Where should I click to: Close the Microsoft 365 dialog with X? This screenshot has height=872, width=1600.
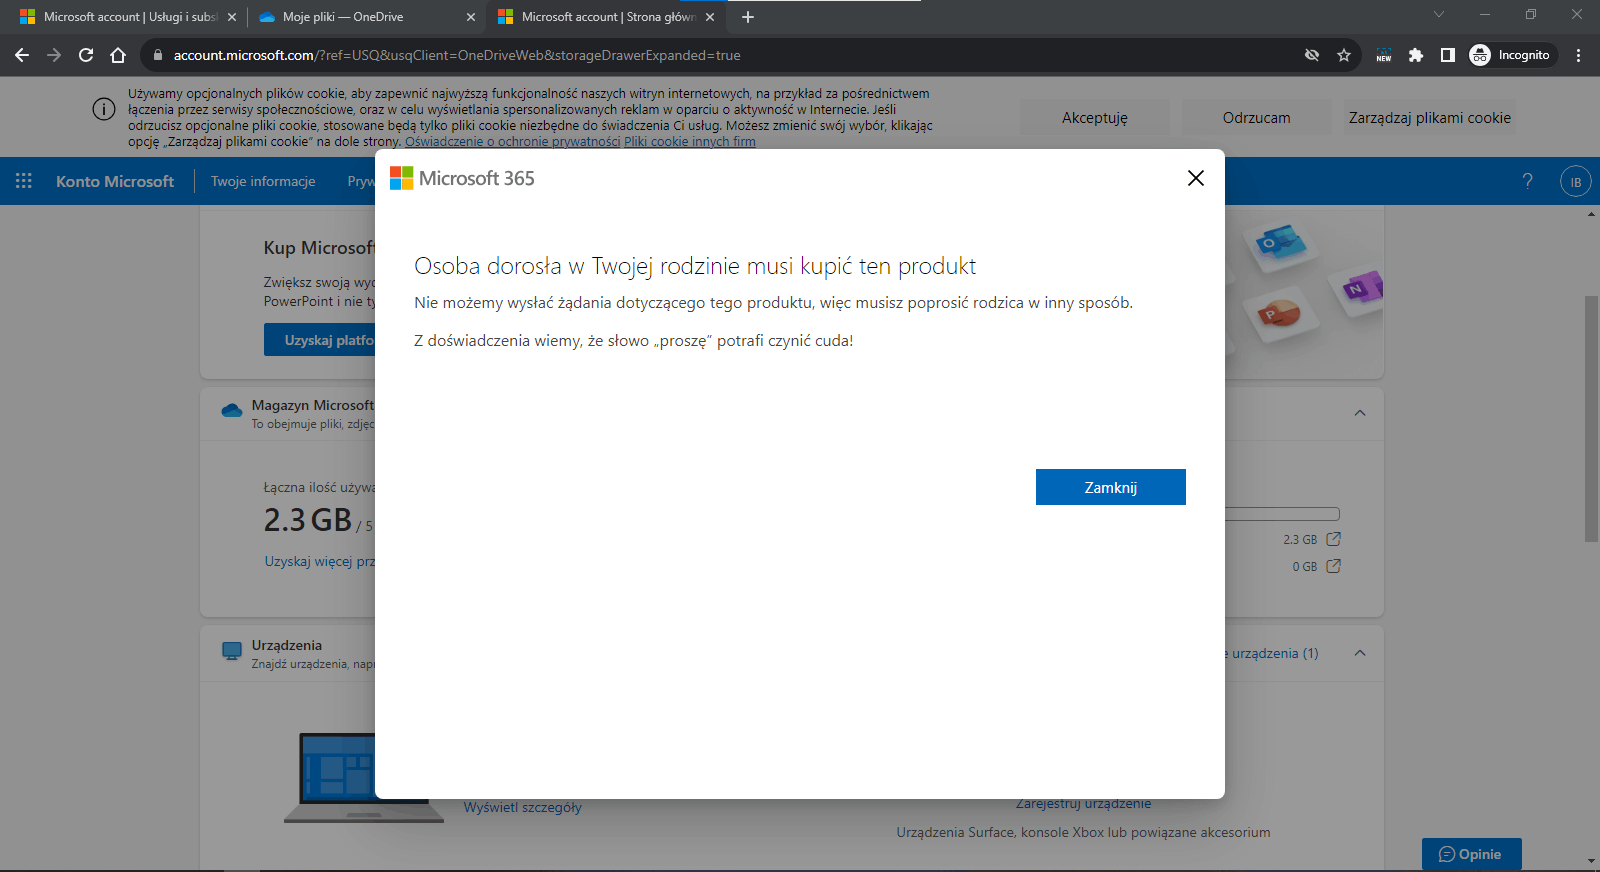click(1195, 178)
